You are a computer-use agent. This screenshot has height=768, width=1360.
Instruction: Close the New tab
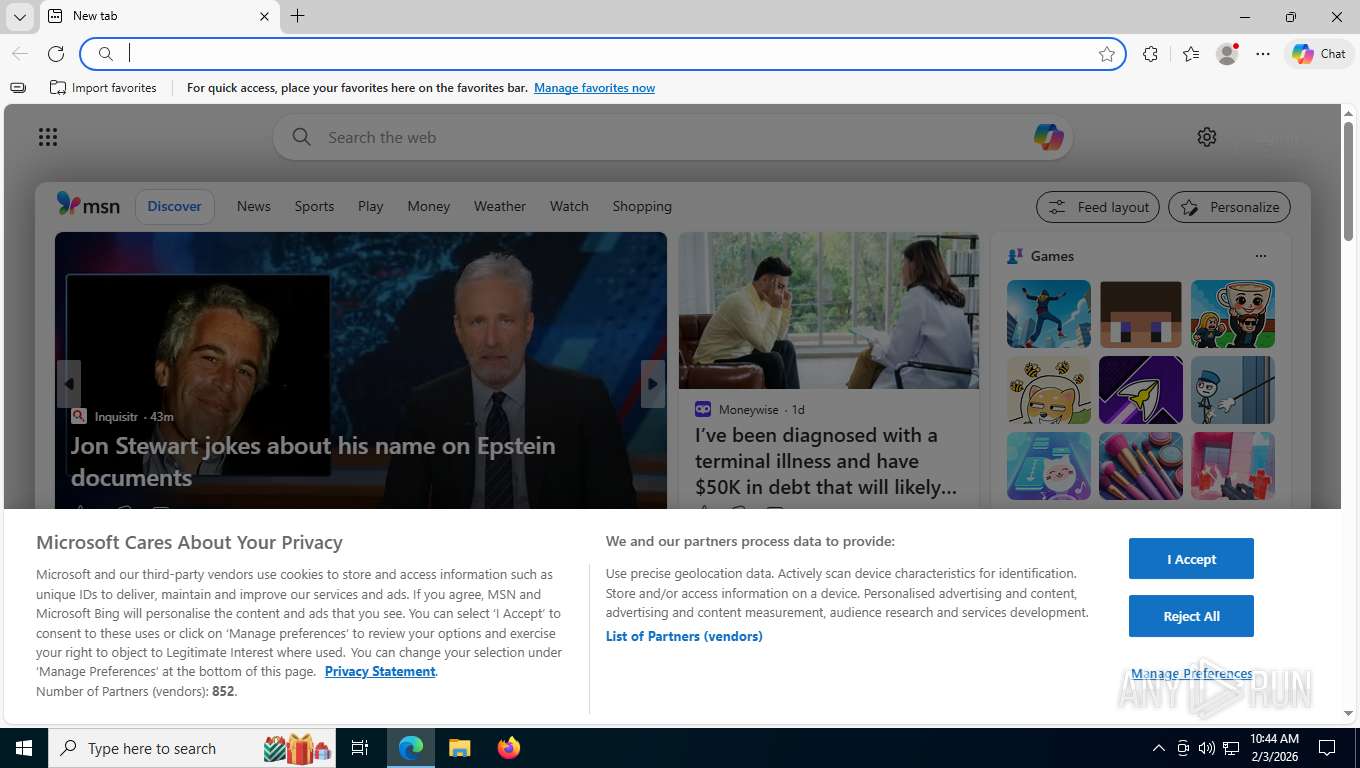point(264,16)
